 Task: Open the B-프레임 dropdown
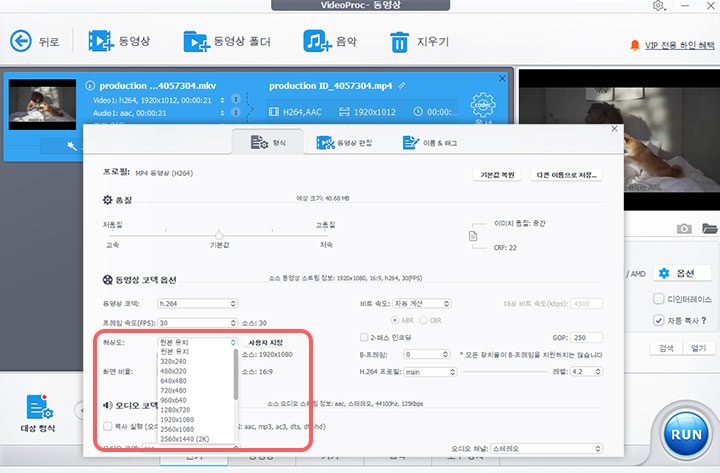(427, 355)
